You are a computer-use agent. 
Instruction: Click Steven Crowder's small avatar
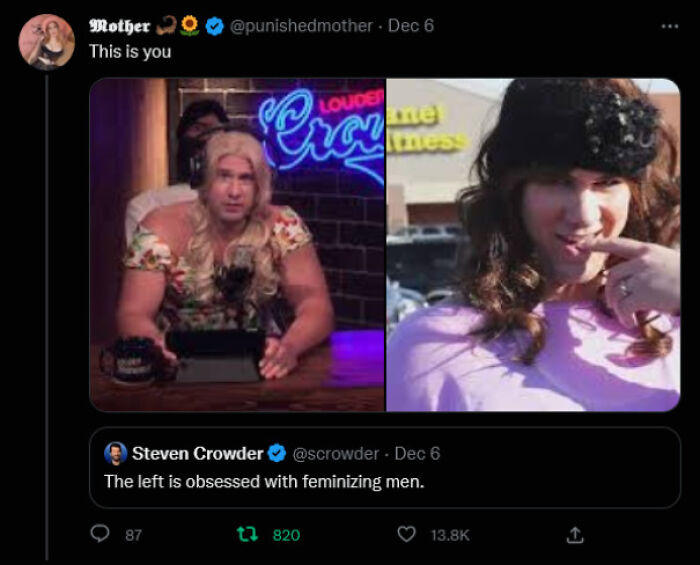click(x=116, y=454)
